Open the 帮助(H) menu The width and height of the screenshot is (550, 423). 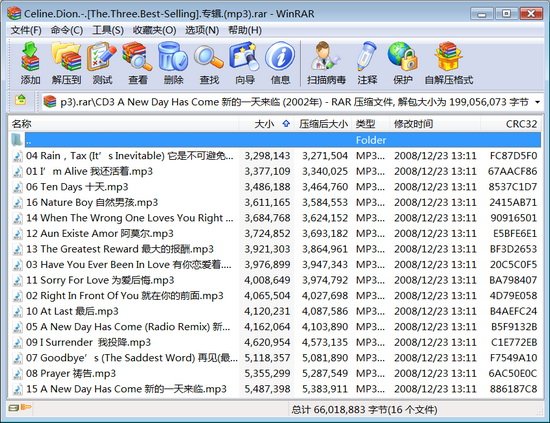pos(245,30)
